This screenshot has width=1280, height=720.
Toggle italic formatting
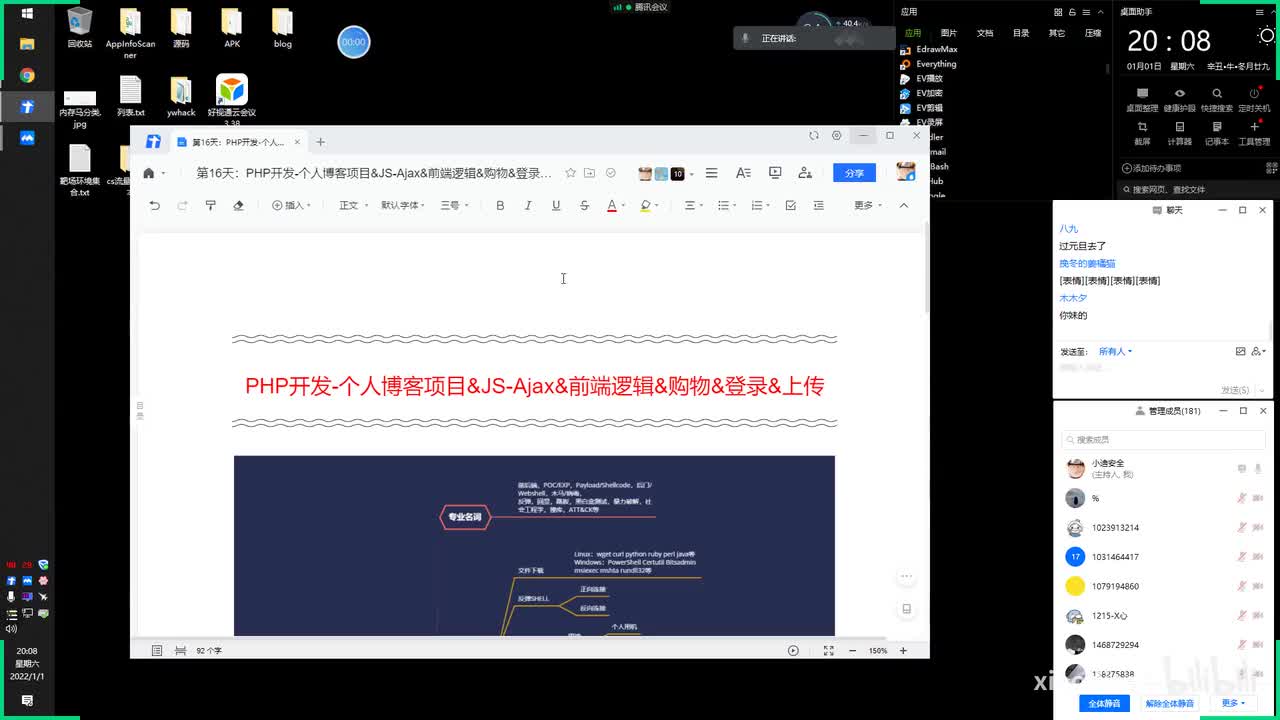click(528, 205)
